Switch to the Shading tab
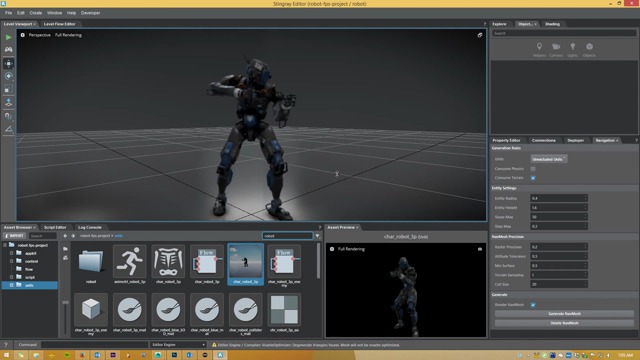 (x=552, y=24)
